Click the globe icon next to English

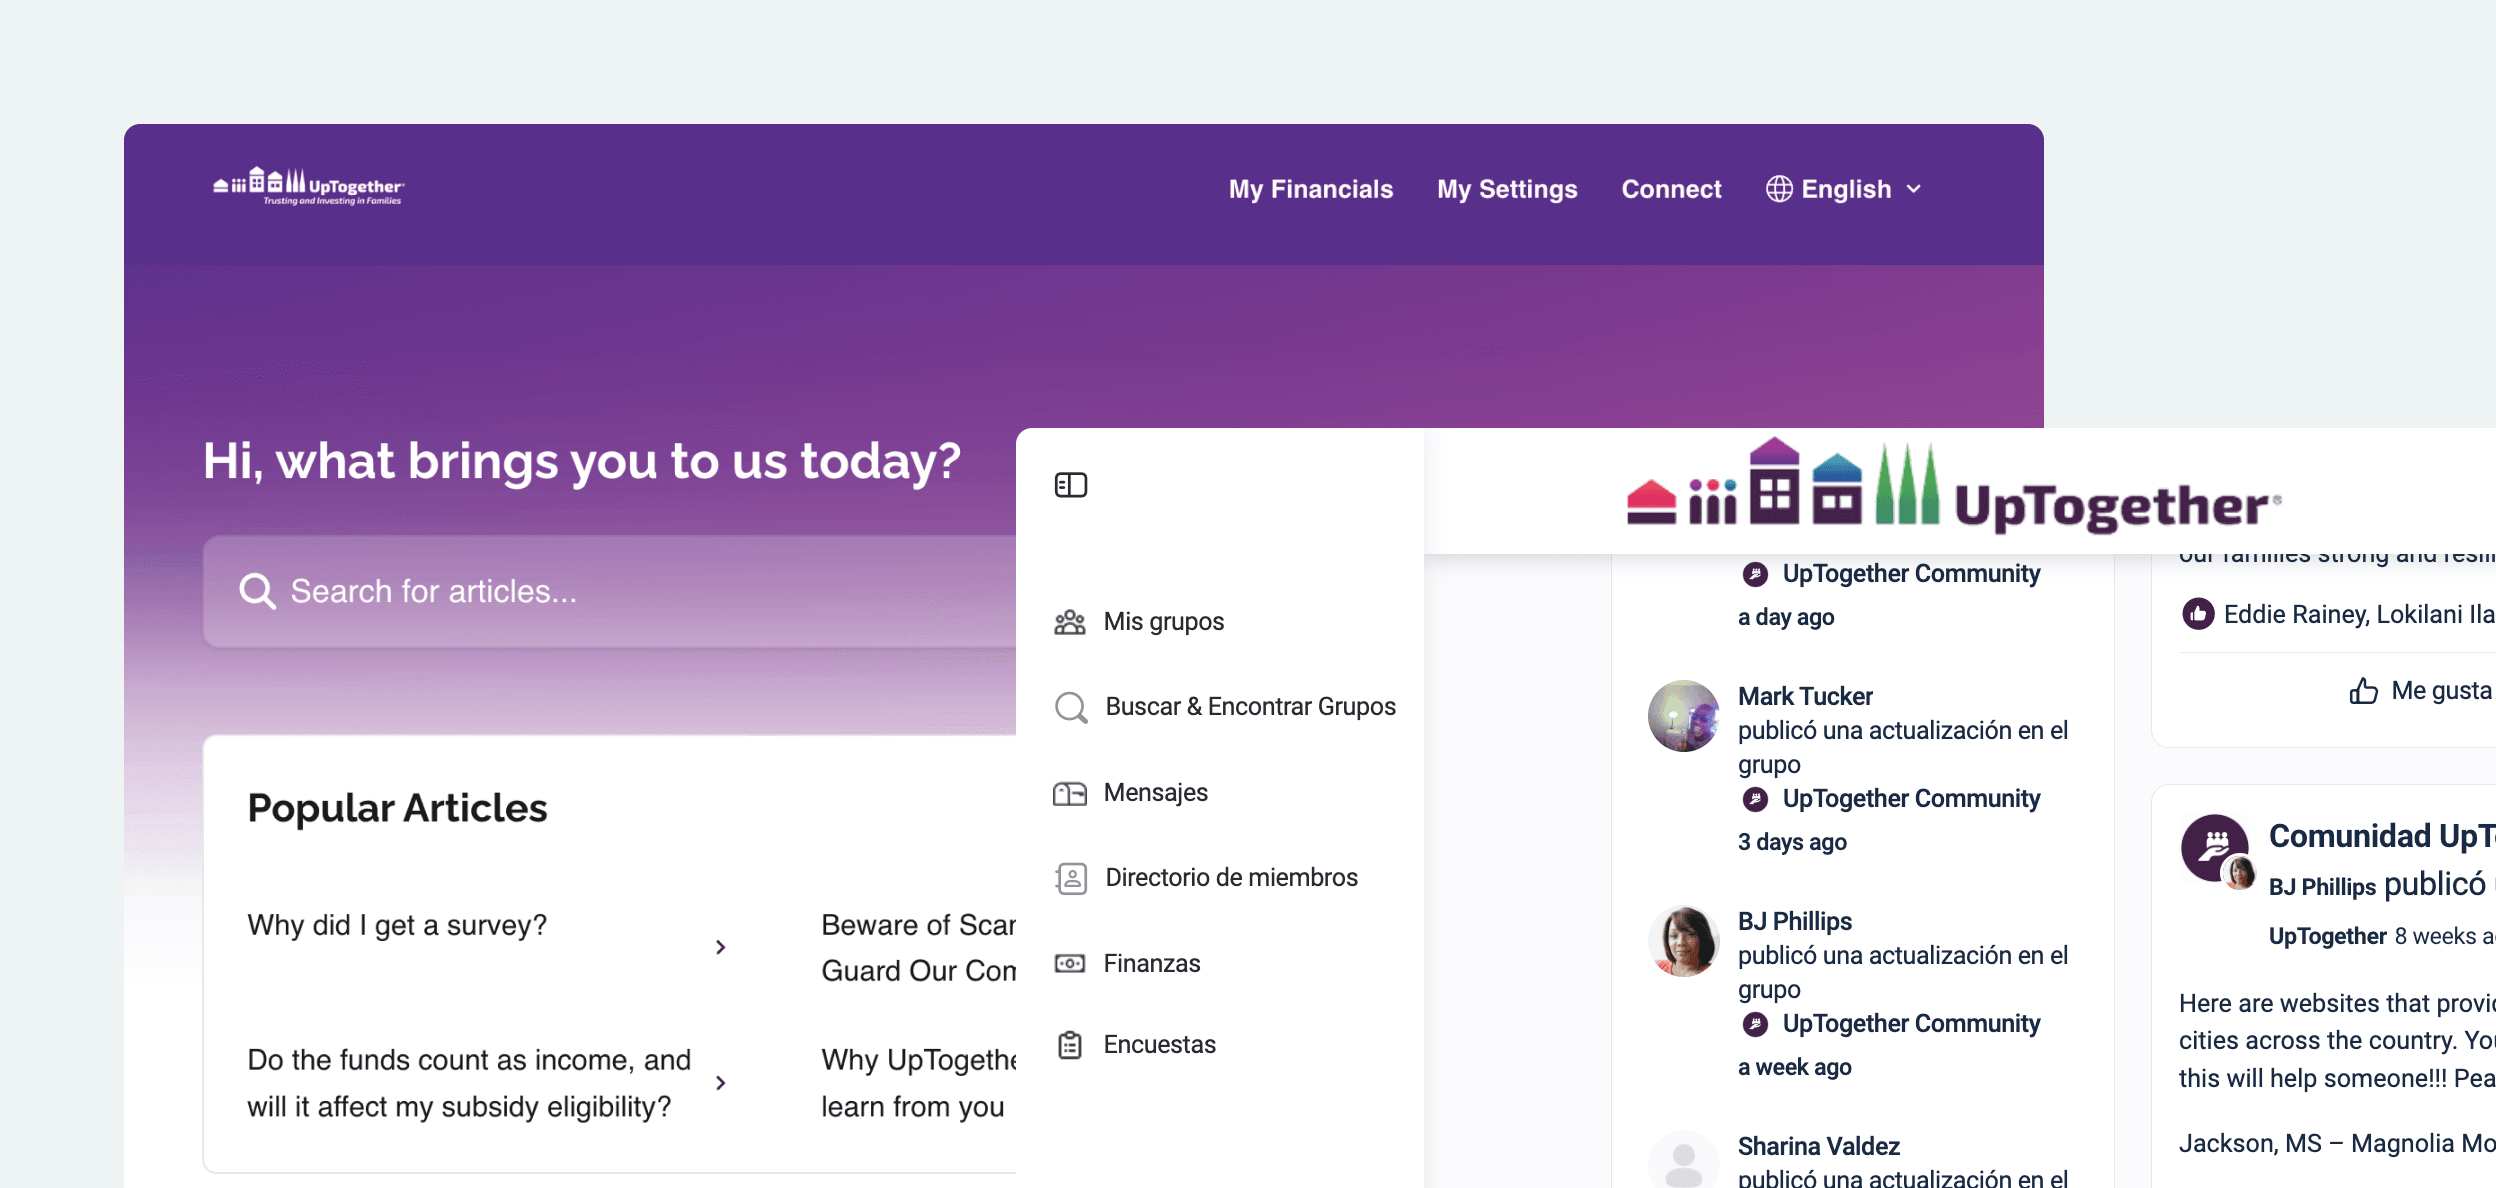pos(1778,188)
